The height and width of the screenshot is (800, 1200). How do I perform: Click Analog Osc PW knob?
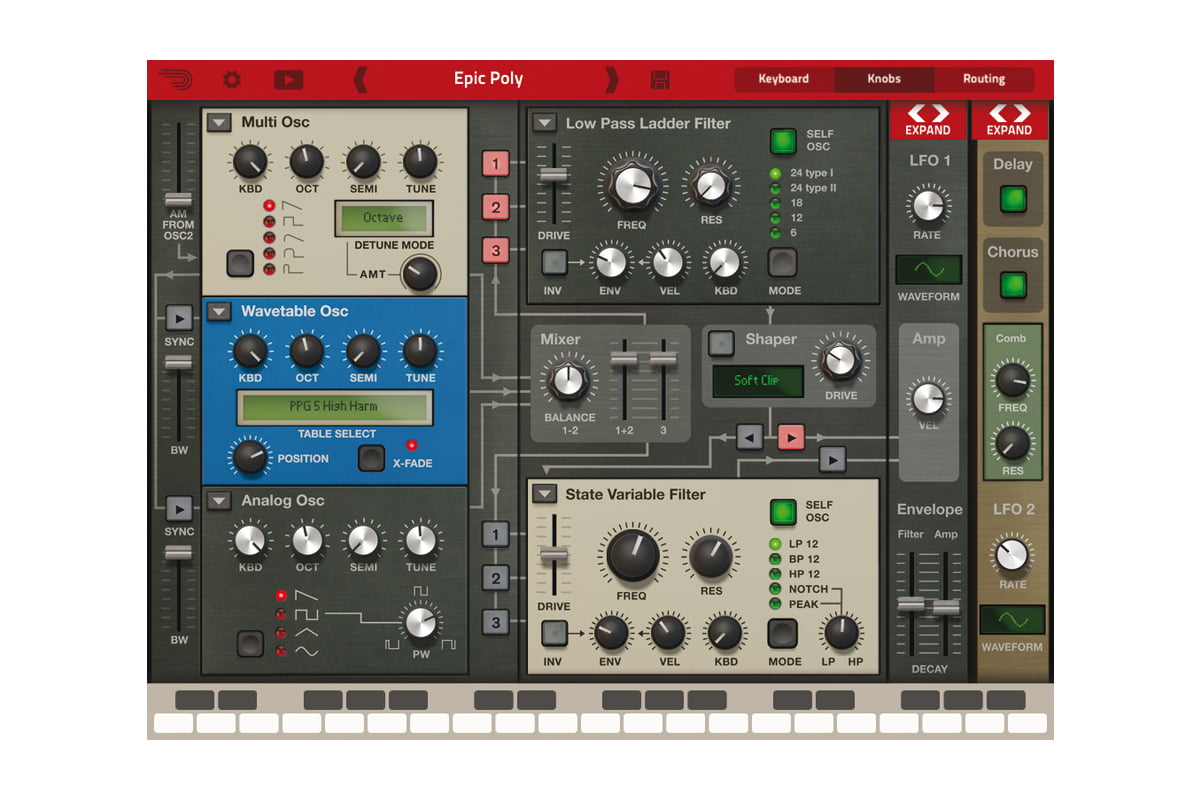[x=421, y=623]
